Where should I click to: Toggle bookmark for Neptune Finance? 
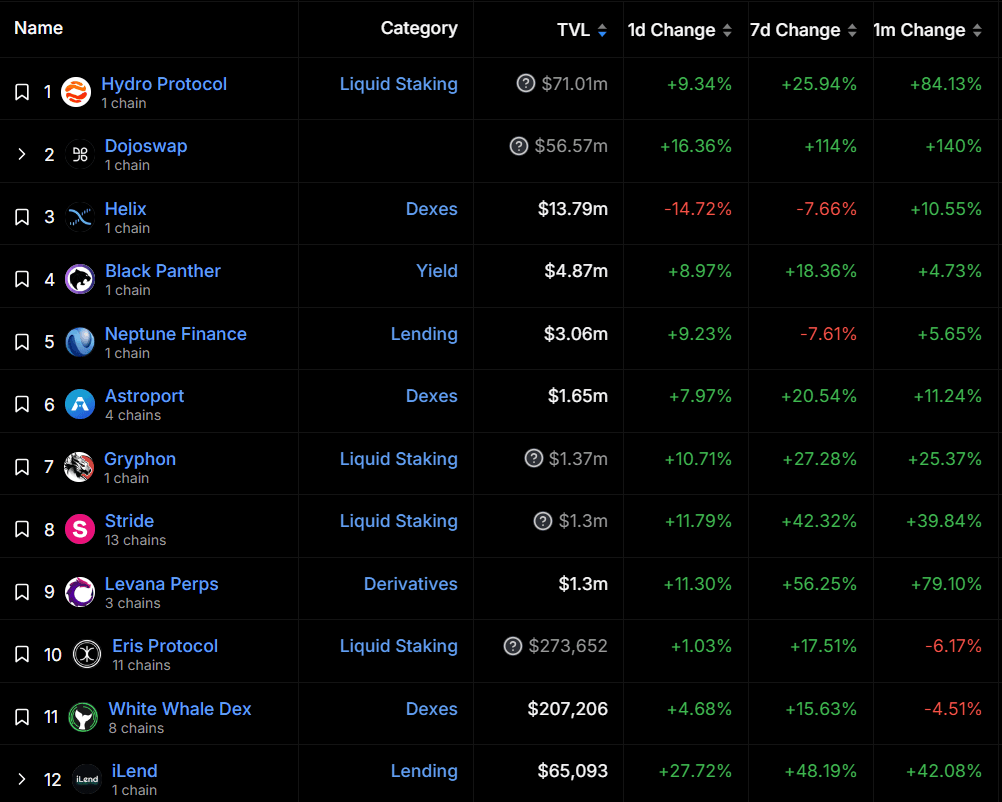pyautogui.click(x=22, y=342)
